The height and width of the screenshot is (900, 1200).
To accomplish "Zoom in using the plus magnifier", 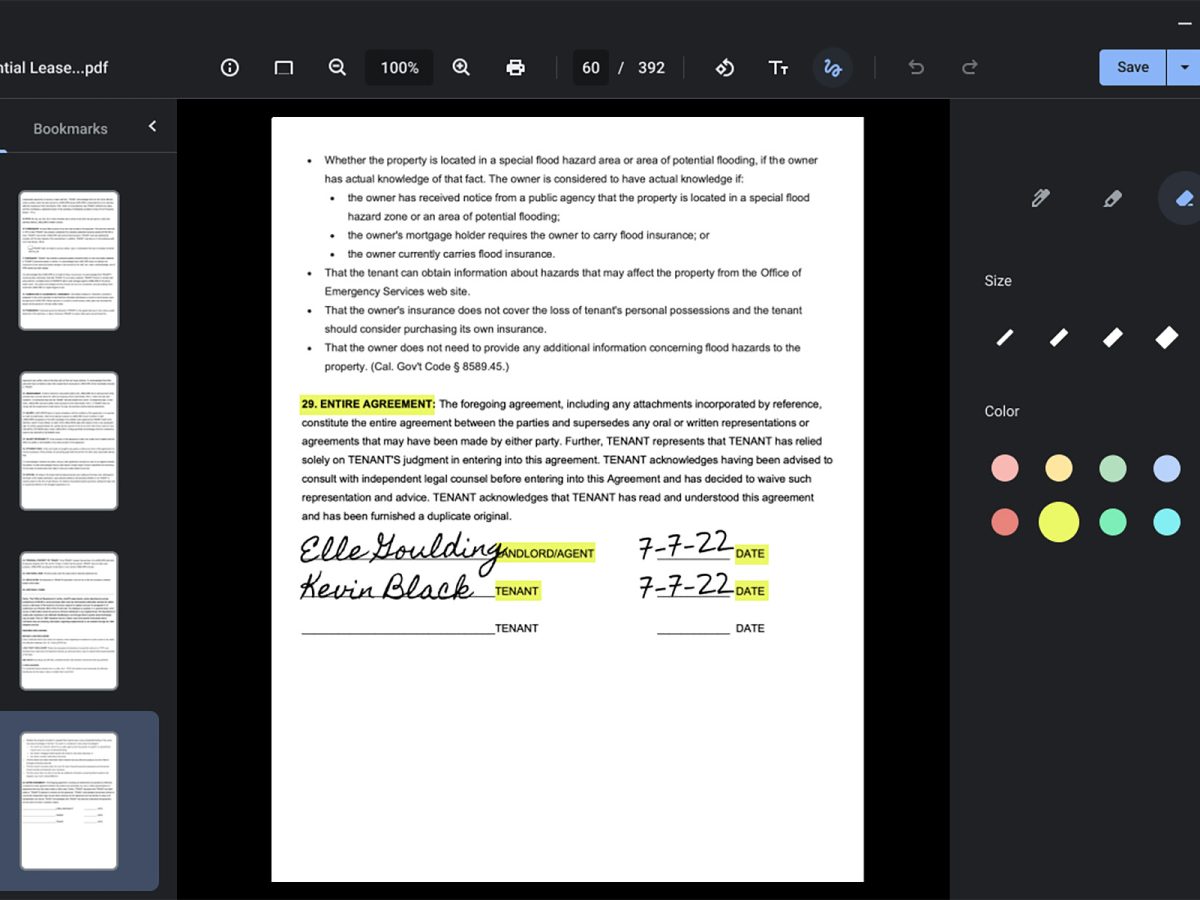I will [461, 68].
